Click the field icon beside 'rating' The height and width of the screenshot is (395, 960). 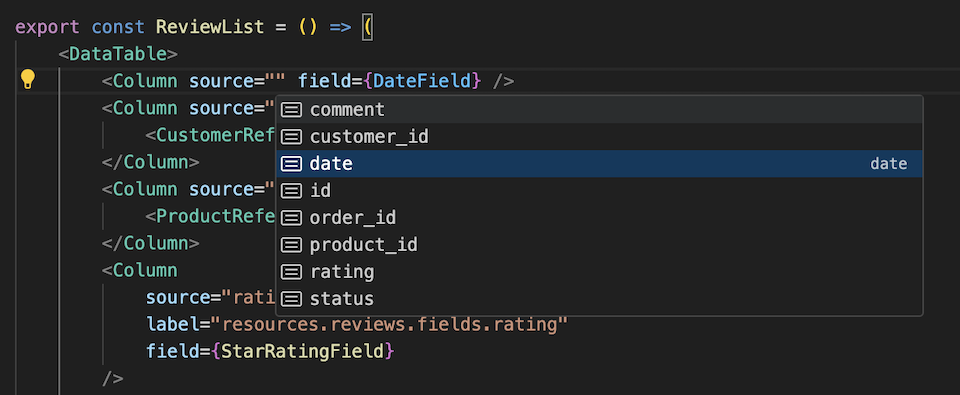(x=291, y=272)
